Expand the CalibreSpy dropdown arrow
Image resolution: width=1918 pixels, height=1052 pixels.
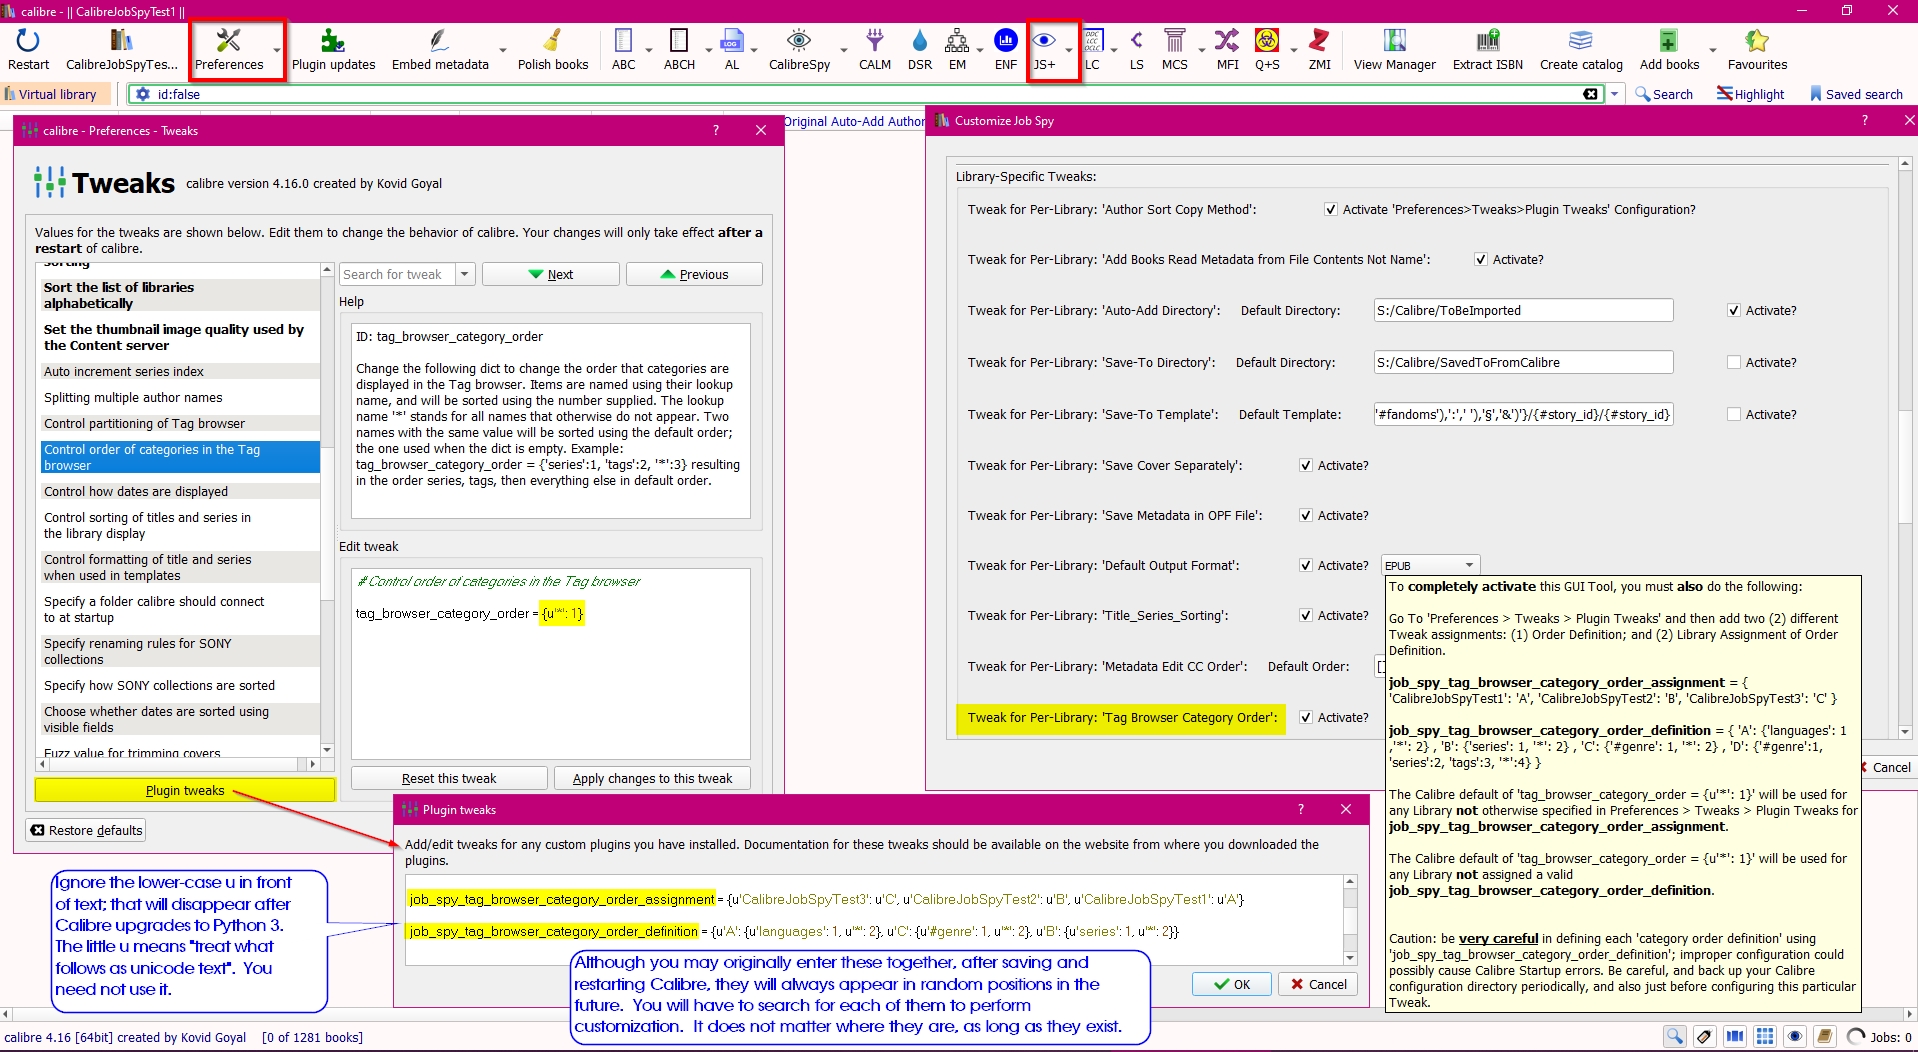(843, 50)
